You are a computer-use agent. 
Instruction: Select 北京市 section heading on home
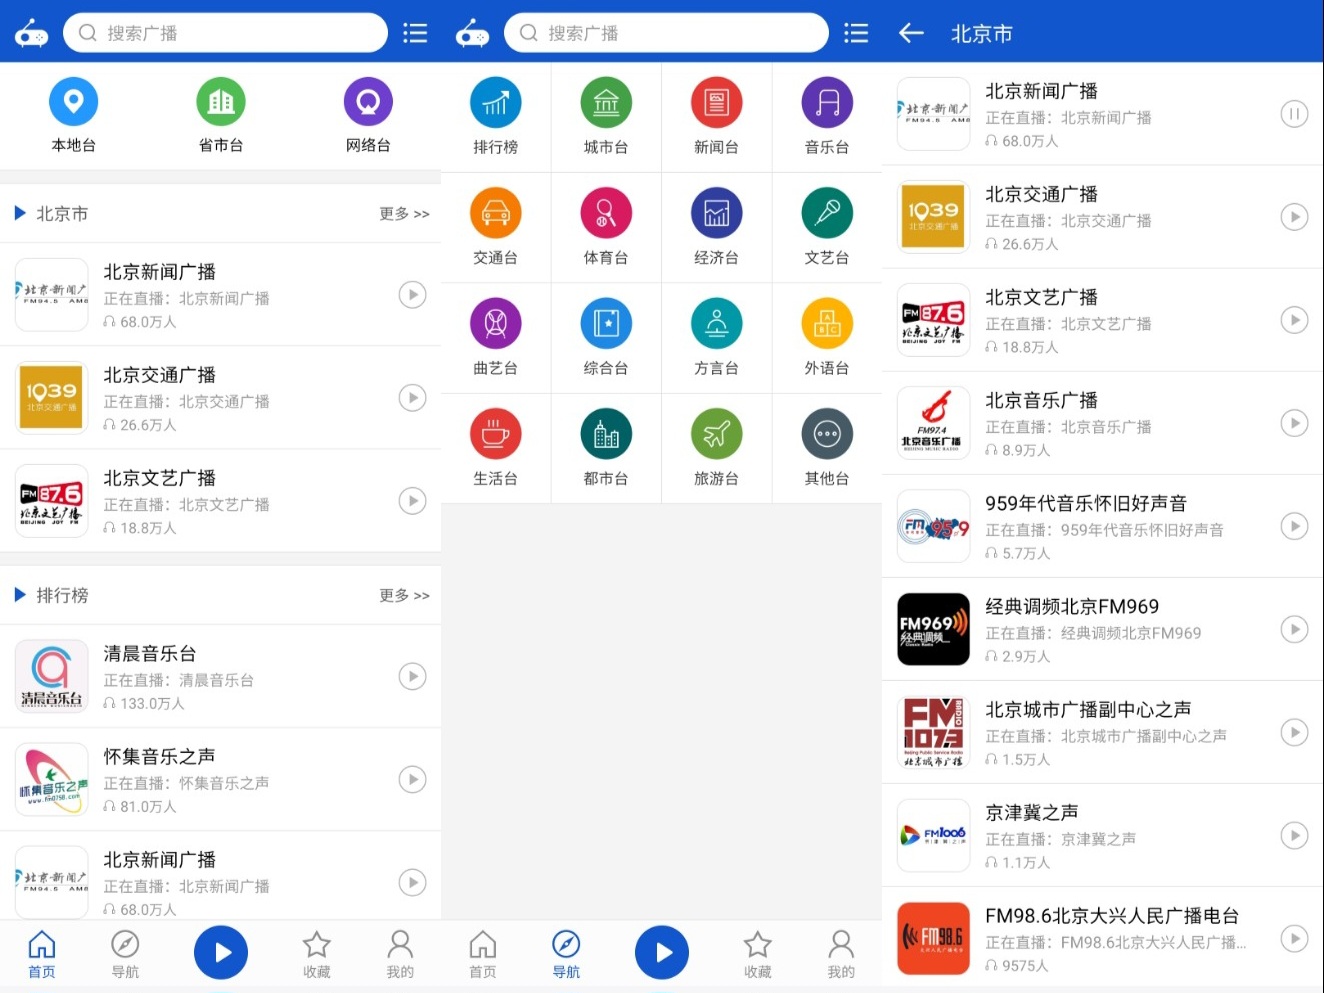tap(62, 213)
